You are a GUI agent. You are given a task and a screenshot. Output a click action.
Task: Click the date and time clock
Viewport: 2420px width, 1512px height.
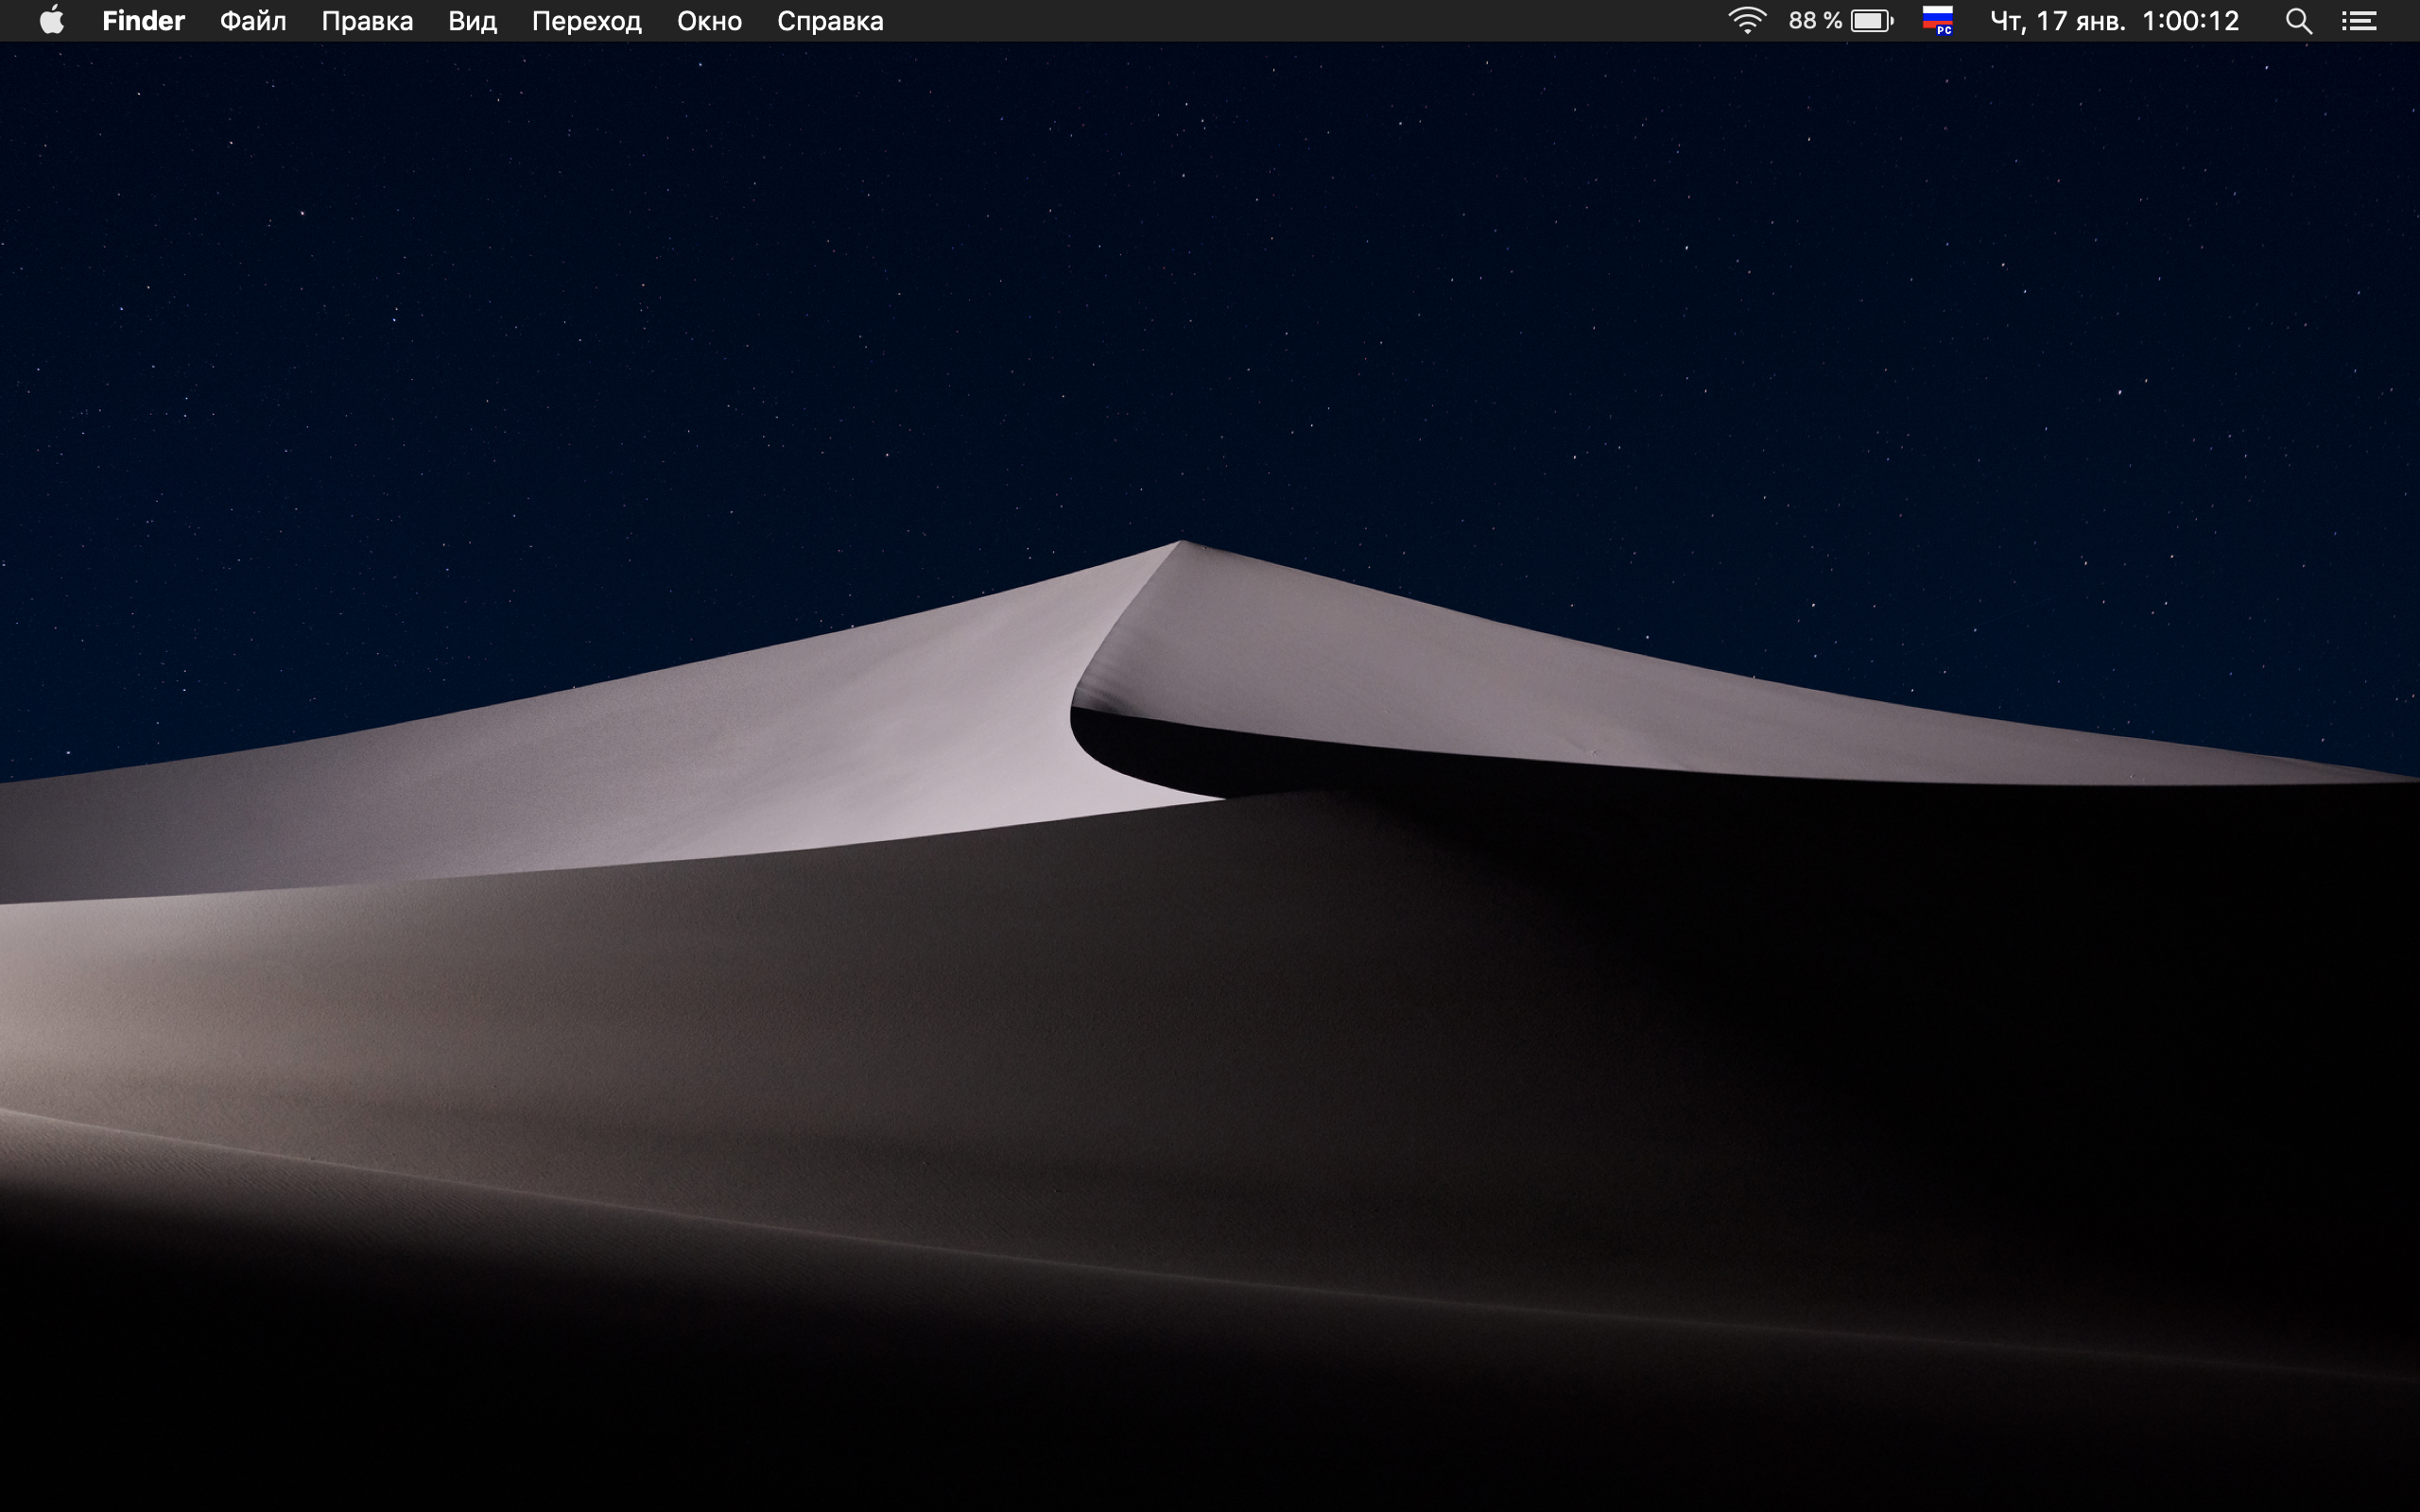(2114, 21)
